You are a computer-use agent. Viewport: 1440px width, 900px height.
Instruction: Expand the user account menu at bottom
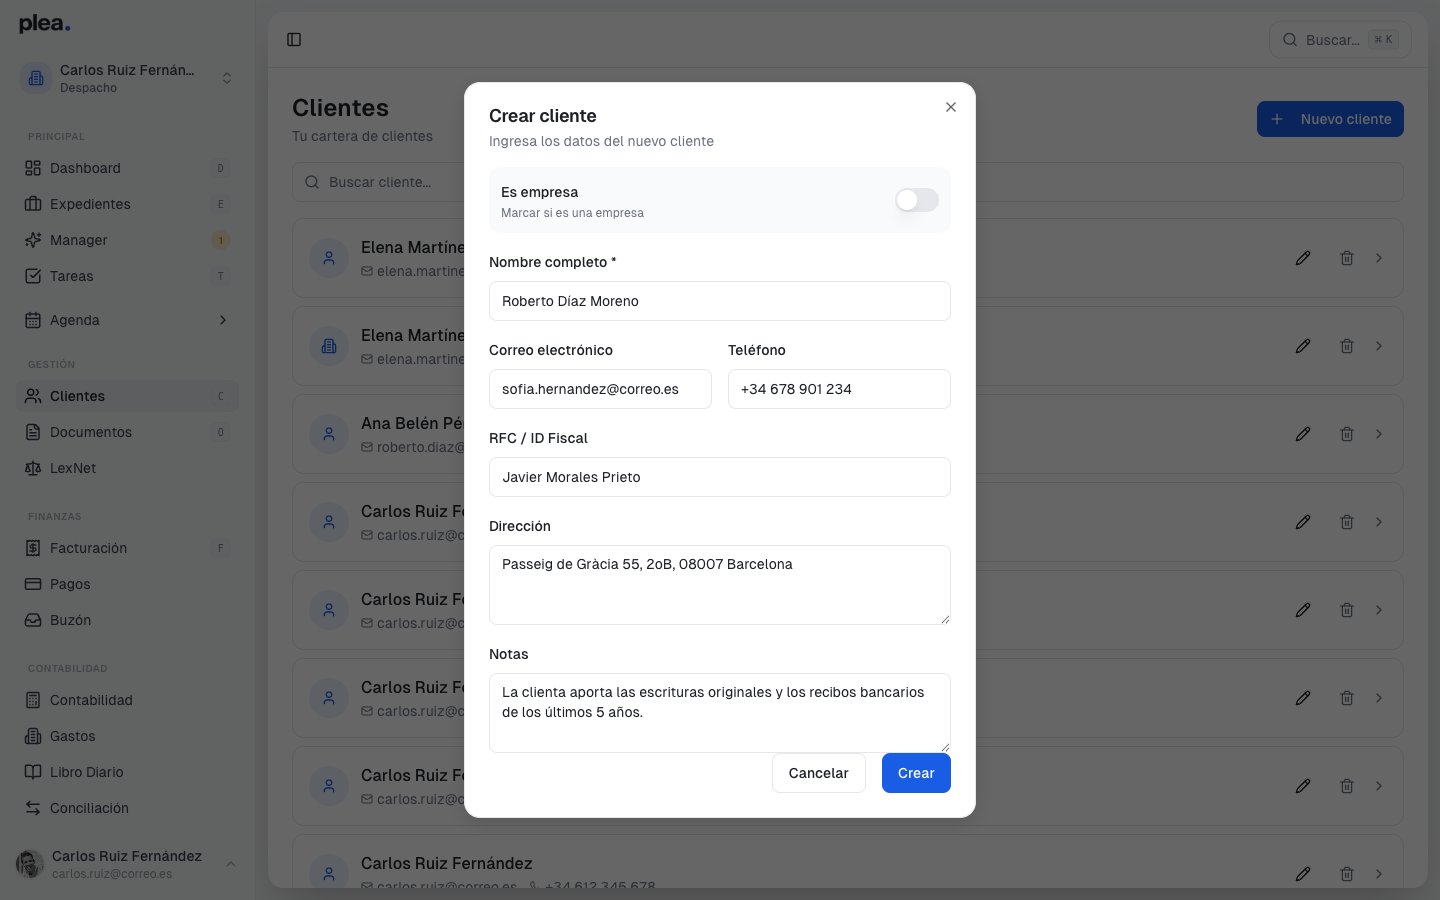click(231, 864)
